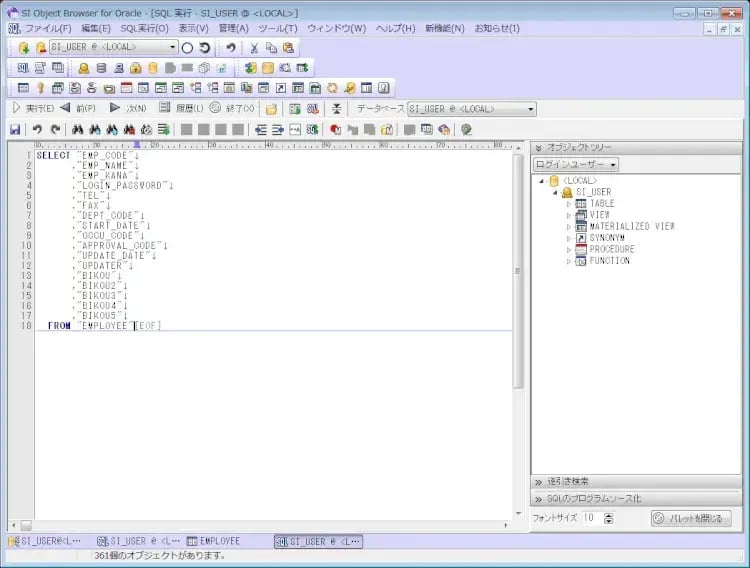
Task: Open the SQL実行(O) menu
Action: tap(144, 28)
